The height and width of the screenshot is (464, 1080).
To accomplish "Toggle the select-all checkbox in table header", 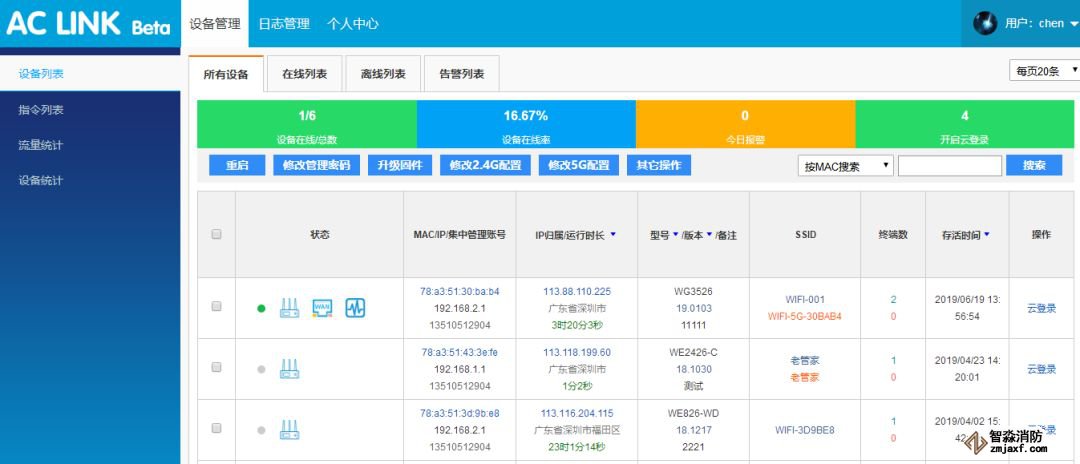I will (x=216, y=235).
